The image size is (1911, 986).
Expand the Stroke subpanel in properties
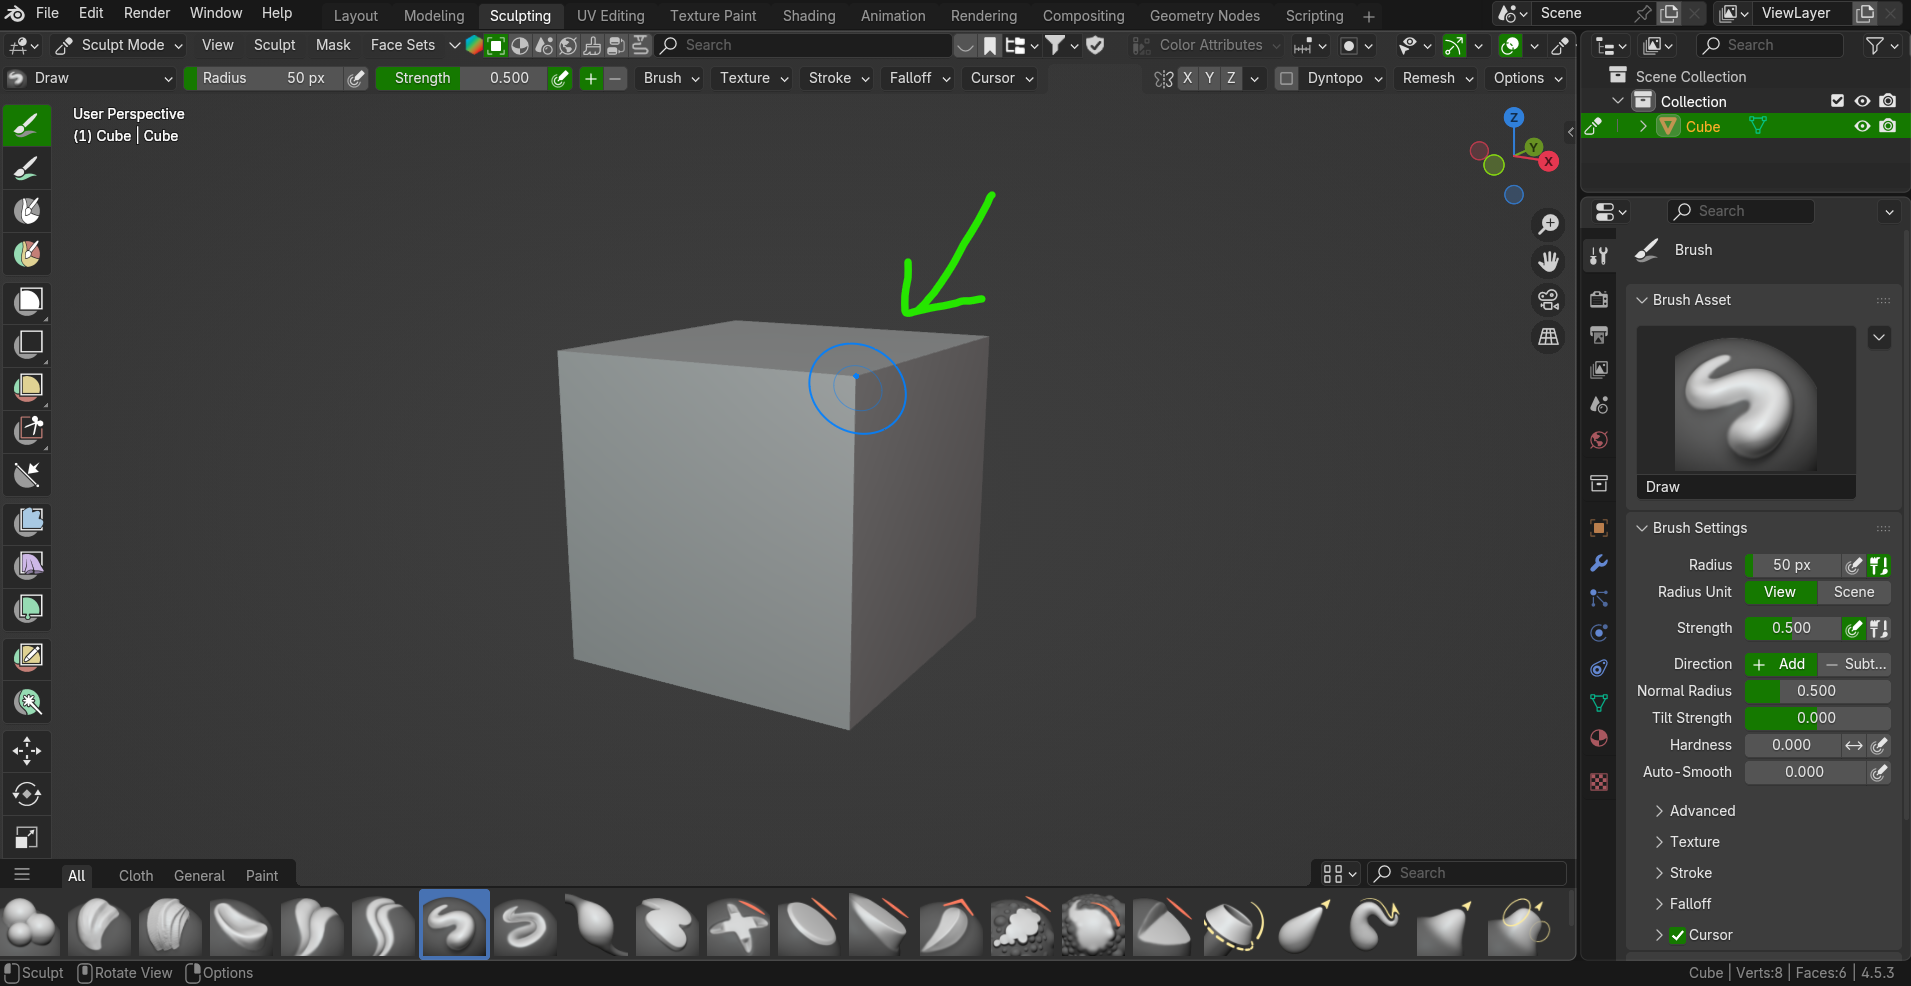tap(1690, 873)
